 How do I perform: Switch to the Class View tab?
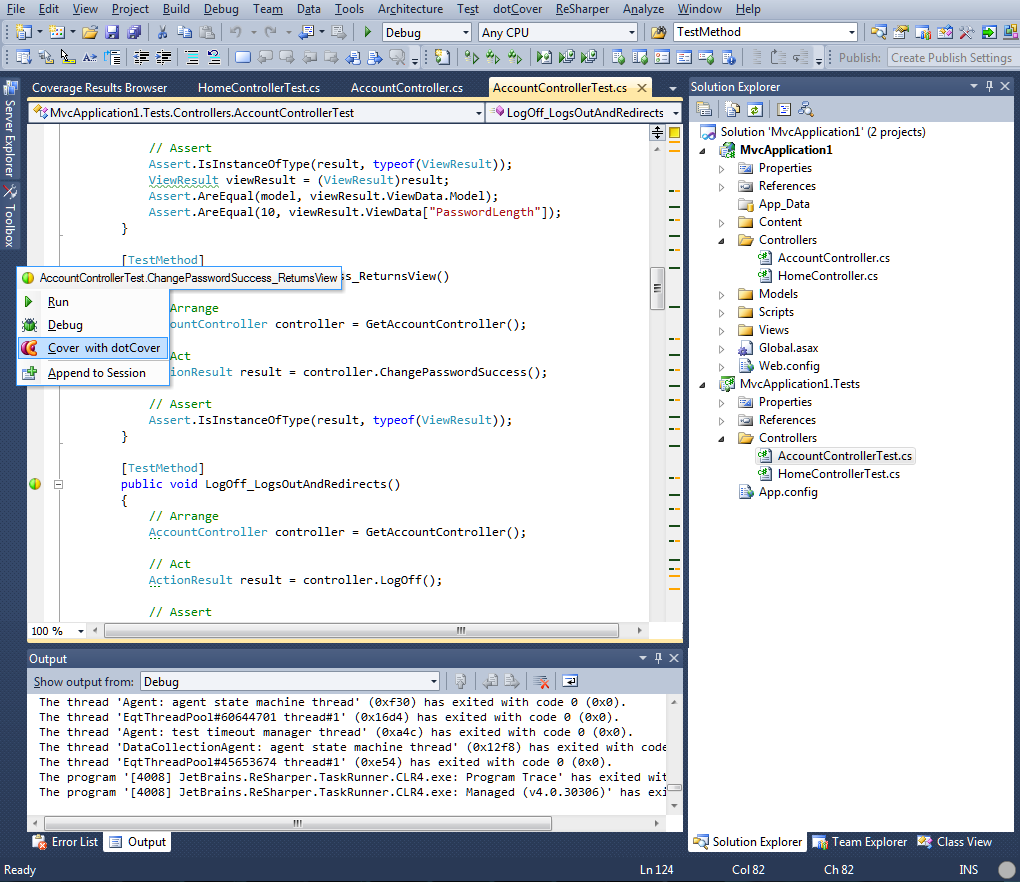[954, 842]
